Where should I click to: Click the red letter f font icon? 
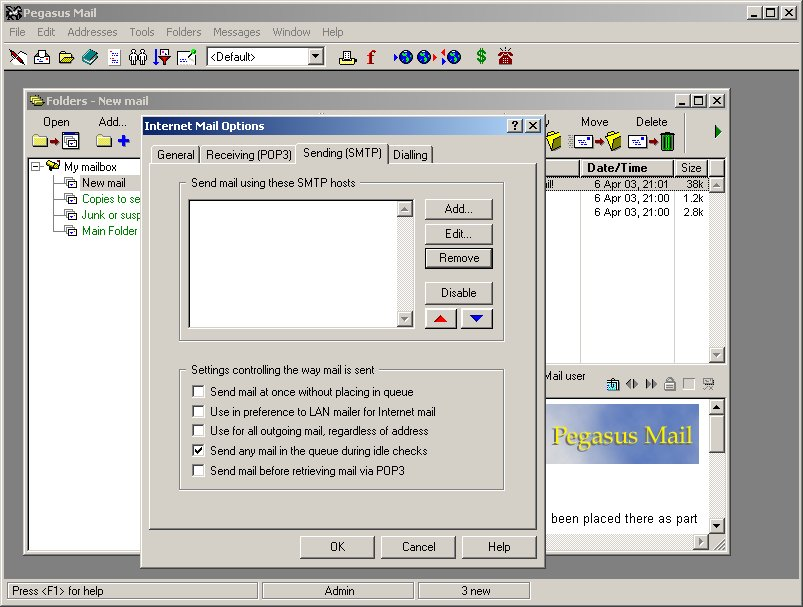click(x=371, y=57)
